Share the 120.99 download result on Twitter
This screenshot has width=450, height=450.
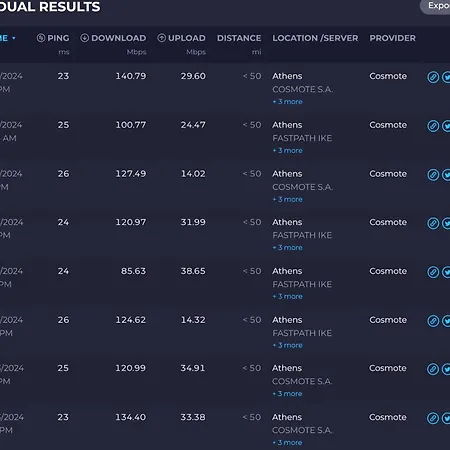(446, 369)
